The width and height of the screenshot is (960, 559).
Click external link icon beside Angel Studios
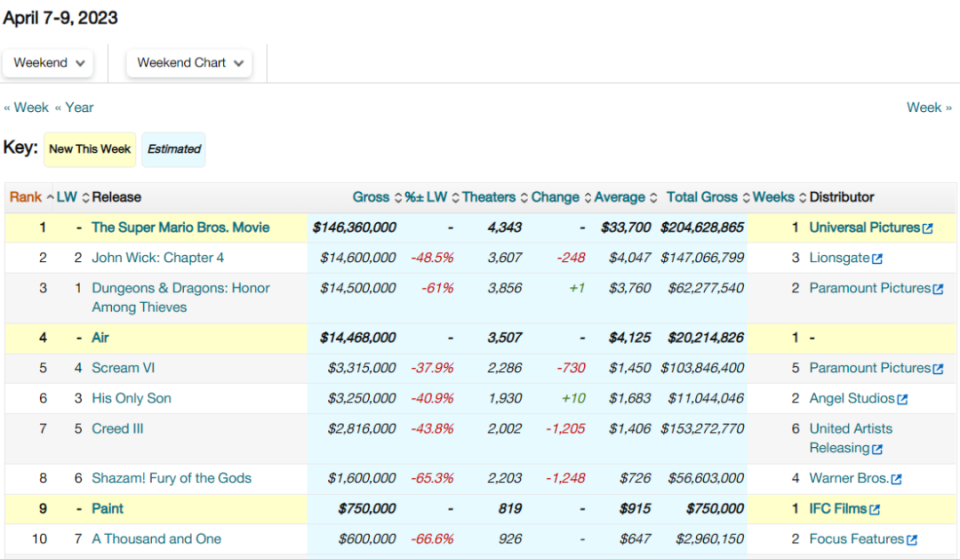(902, 400)
